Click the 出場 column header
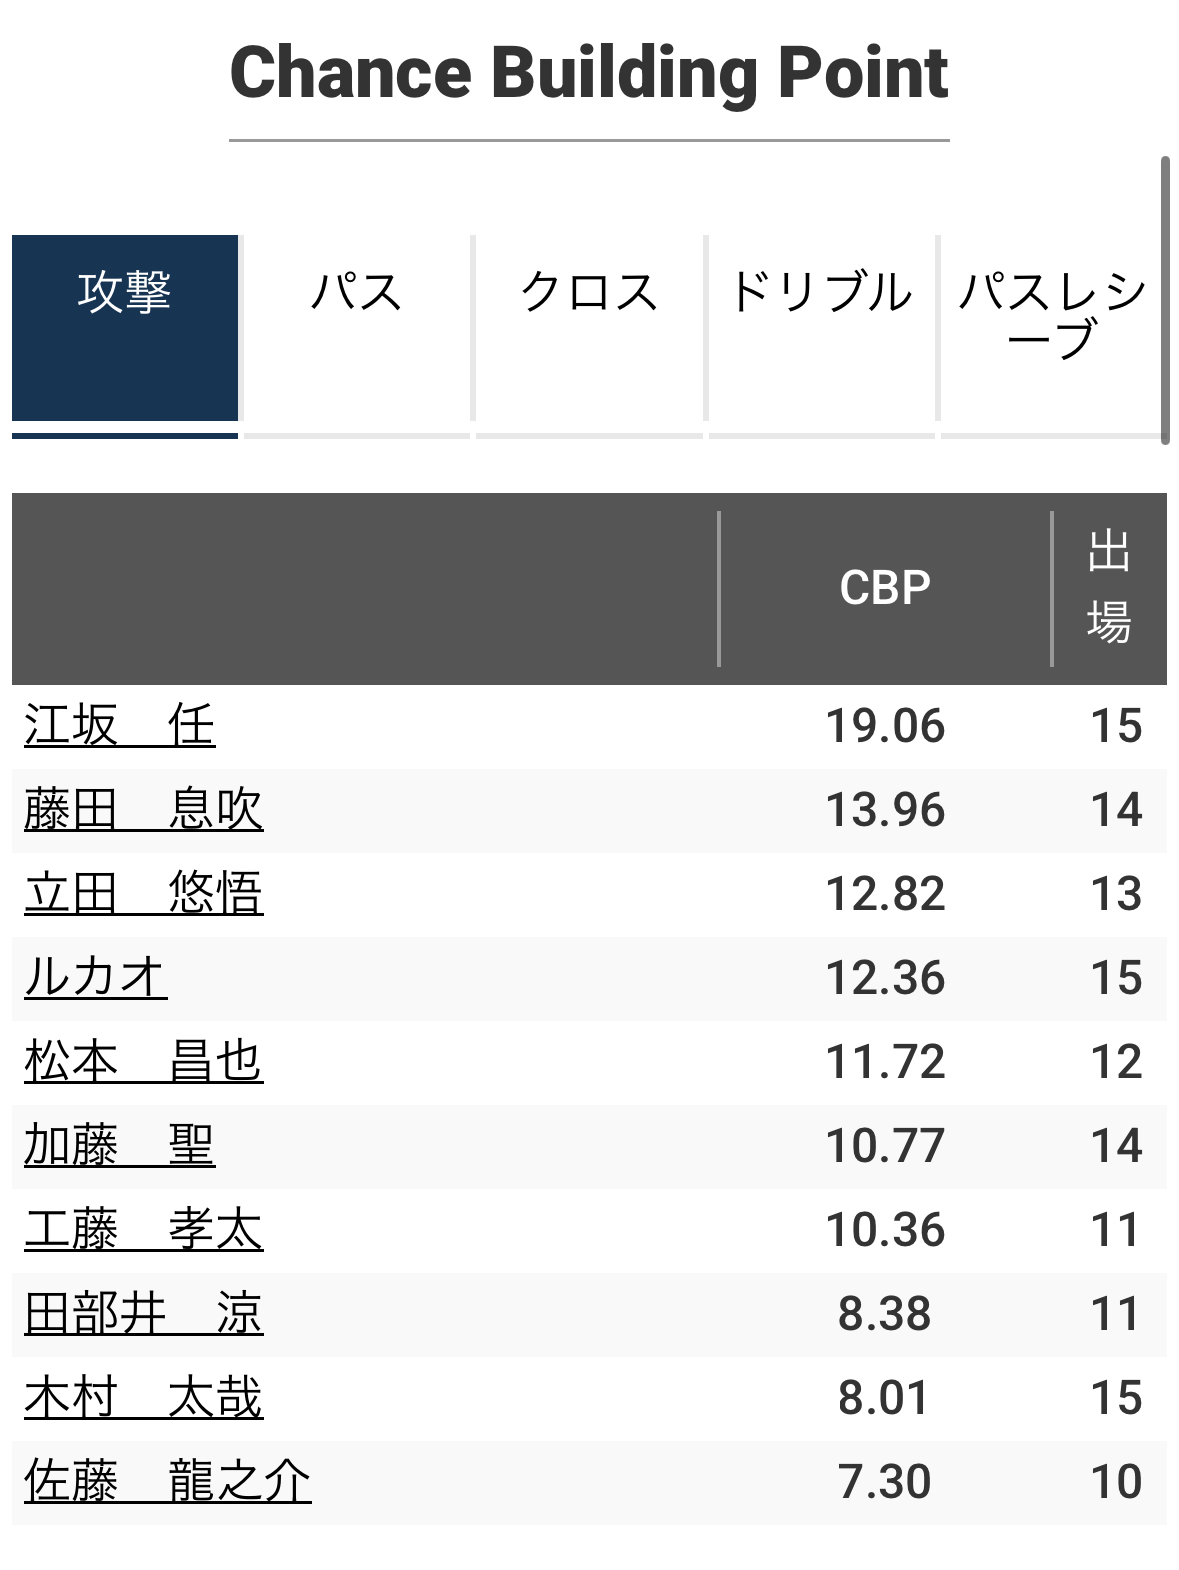The width and height of the screenshot is (1179, 1570). 1109,588
